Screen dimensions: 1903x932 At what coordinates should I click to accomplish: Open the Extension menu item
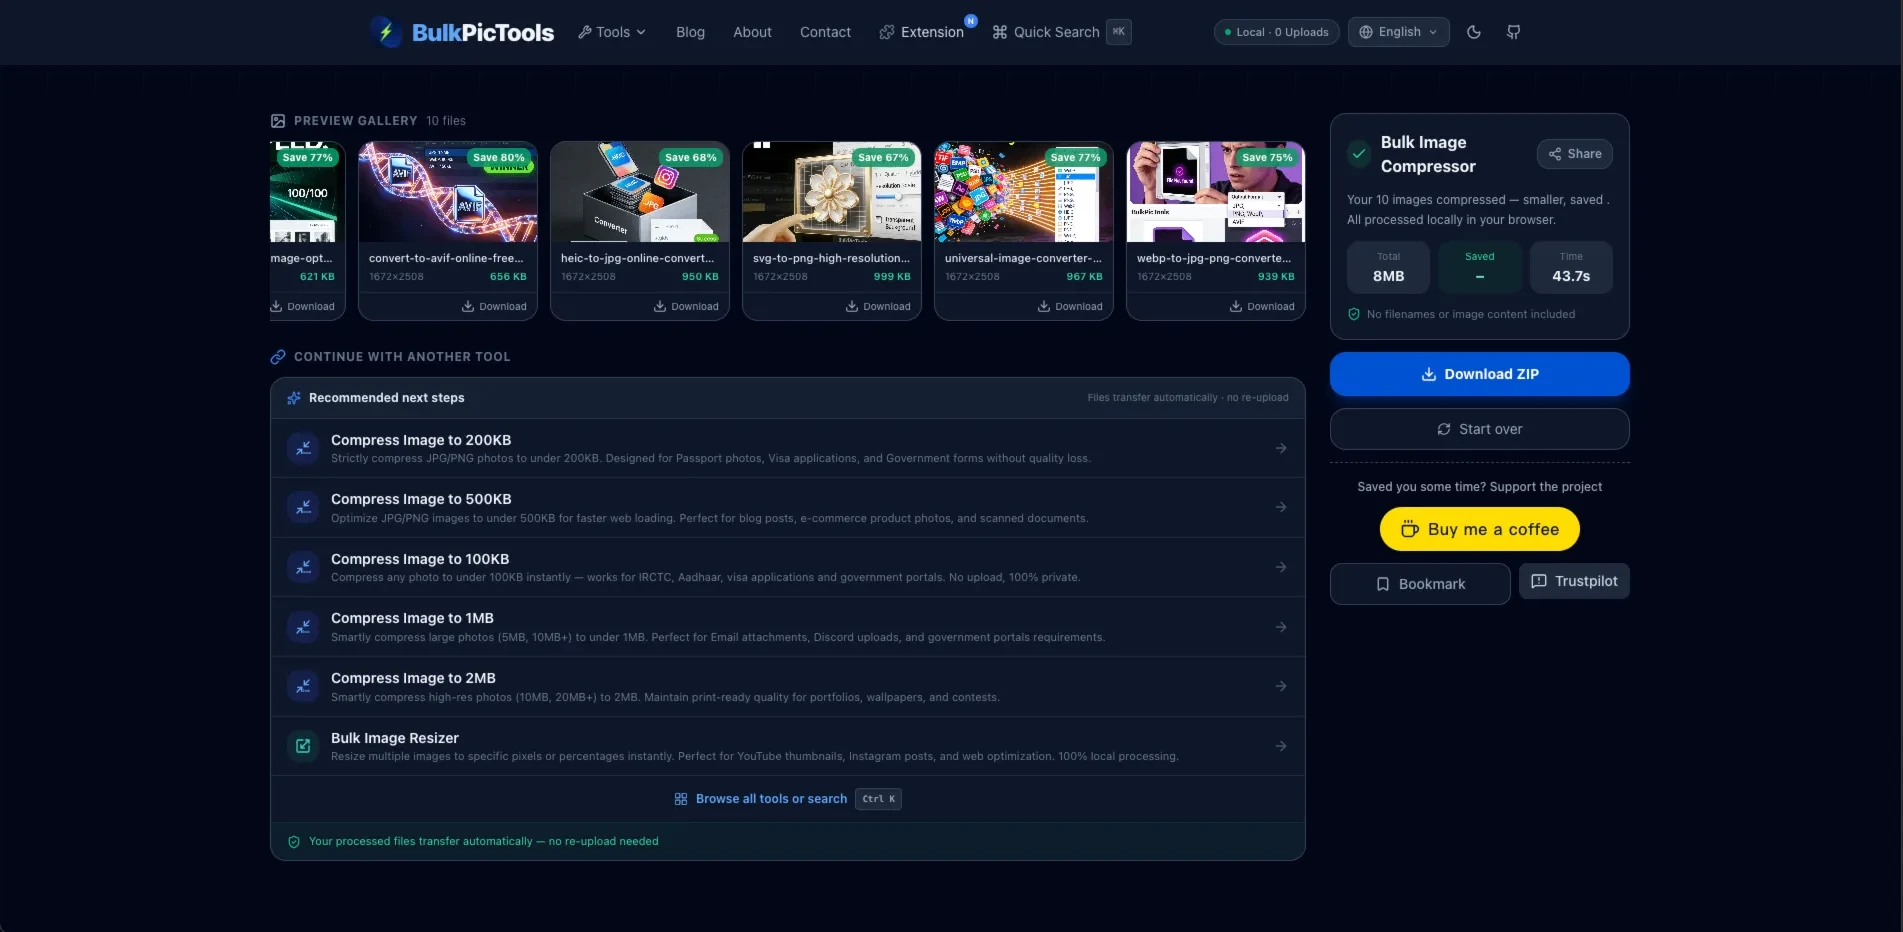(x=921, y=32)
